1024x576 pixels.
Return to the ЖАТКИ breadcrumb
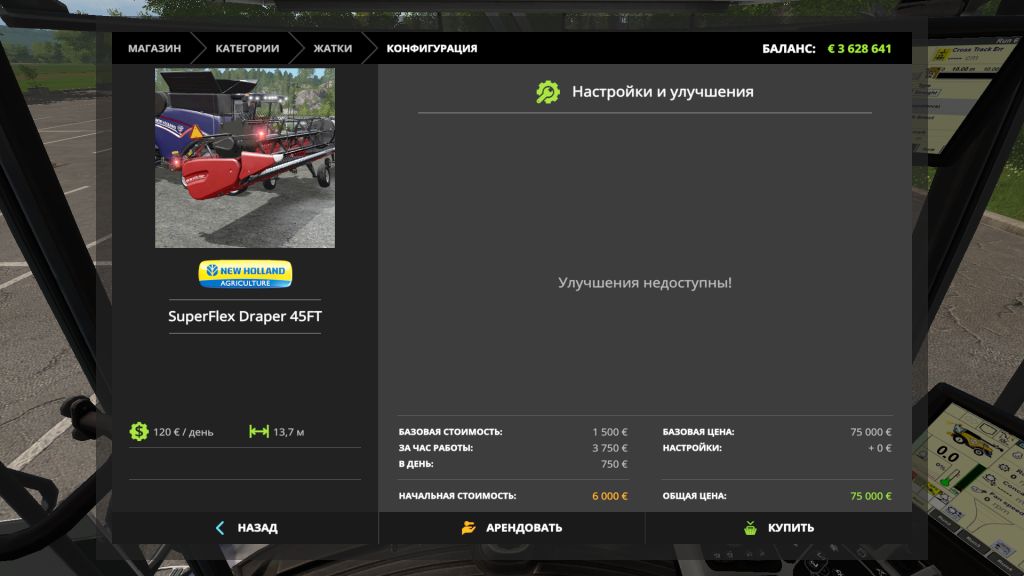[x=332, y=48]
